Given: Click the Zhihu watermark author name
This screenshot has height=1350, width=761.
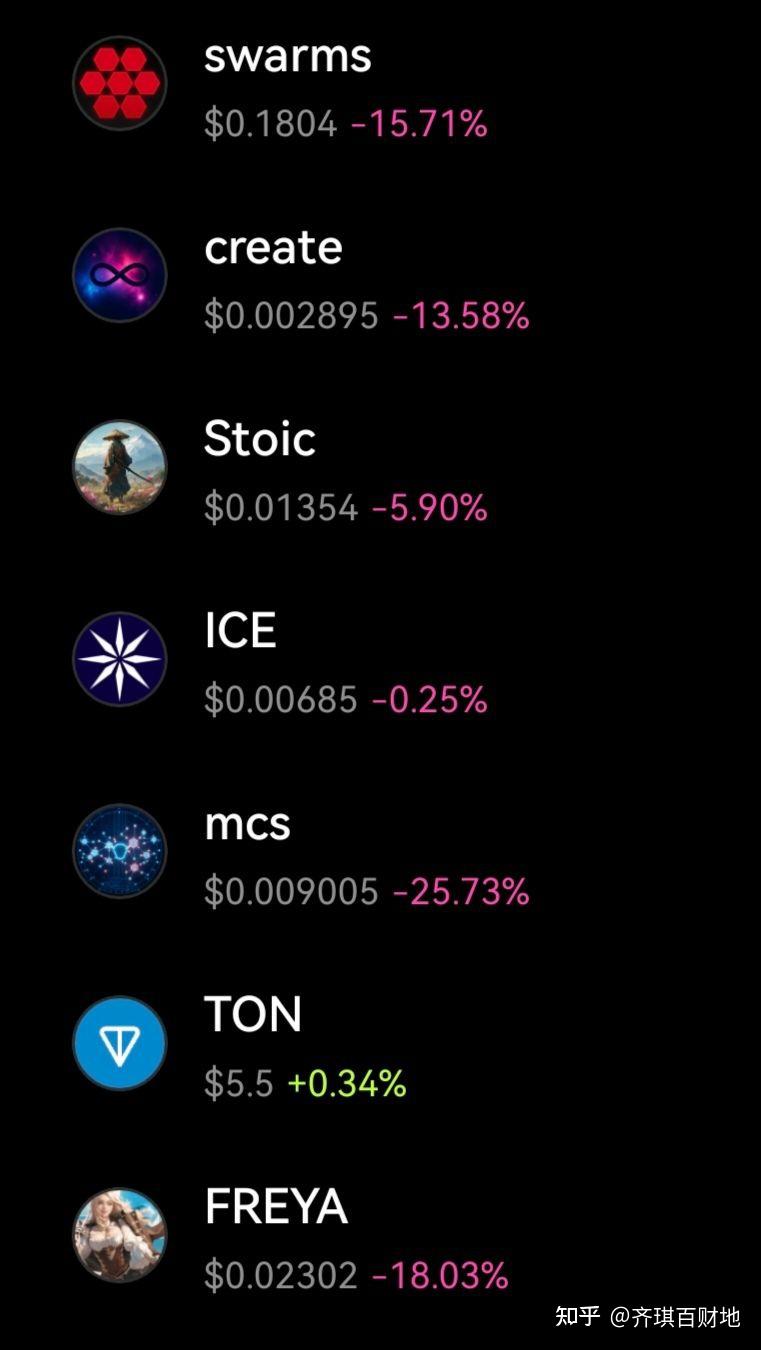Looking at the screenshot, I should 675,1316.
